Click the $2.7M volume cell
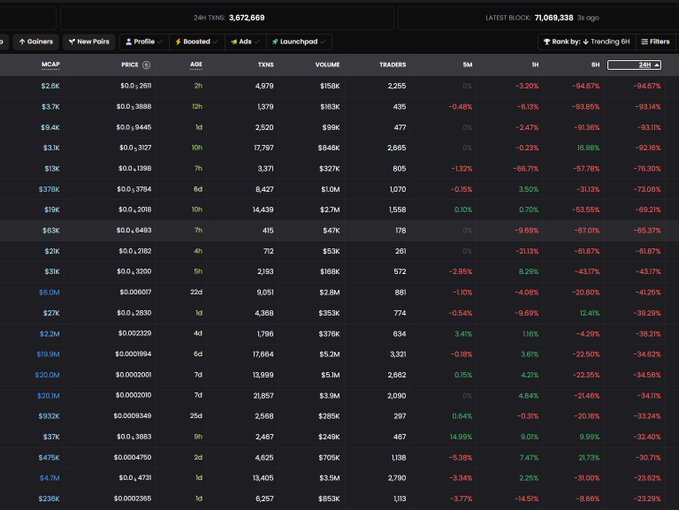The image size is (679, 510). (x=330, y=210)
